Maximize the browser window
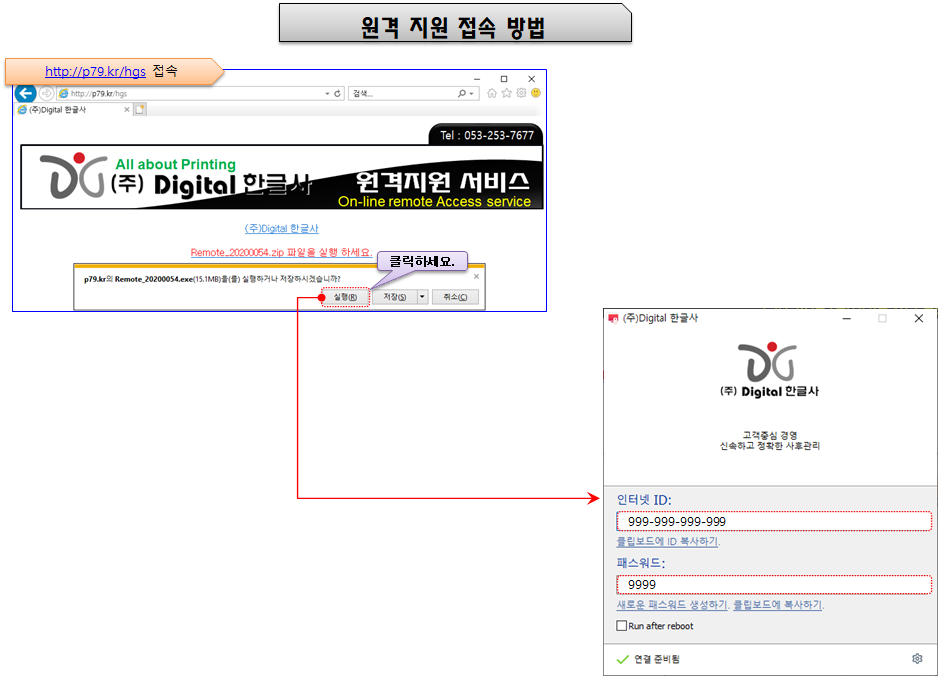The width and height of the screenshot is (938, 676). pyautogui.click(x=504, y=79)
